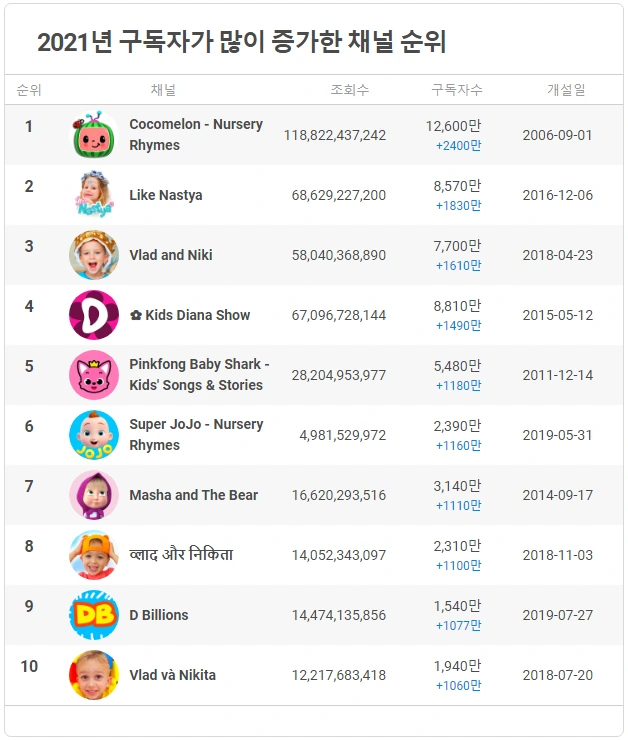
Task: Click Vlad and Niki channel avatar
Action: pos(94,255)
